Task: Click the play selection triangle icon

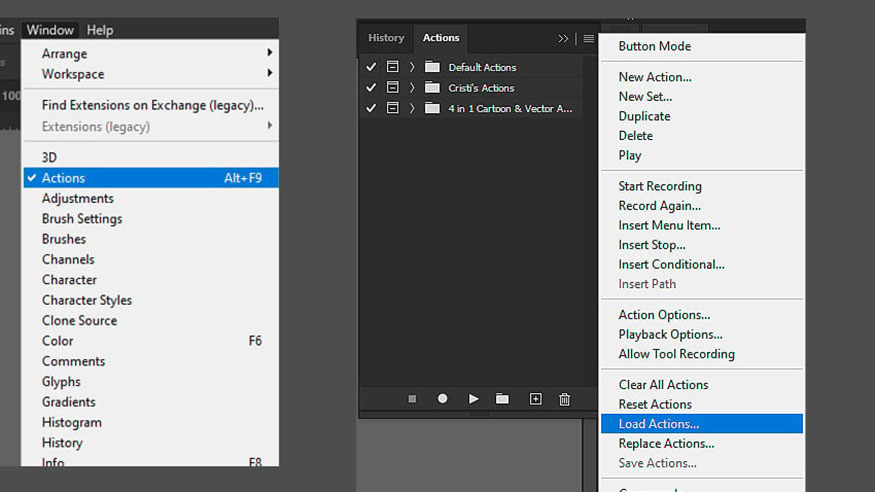Action: (x=473, y=399)
